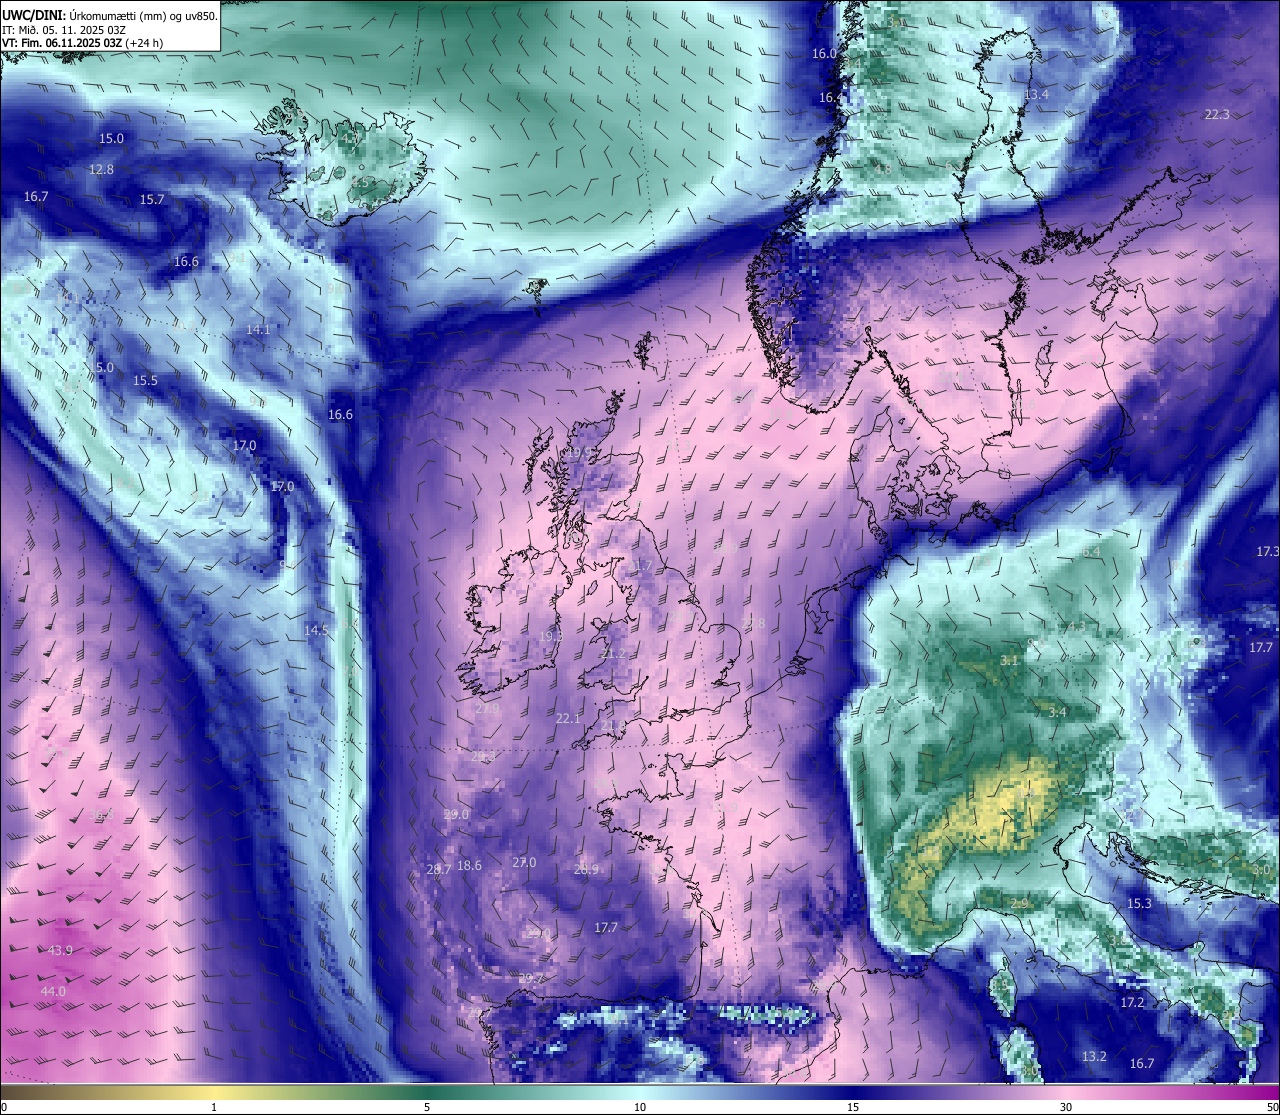Click the 14.5 value label
Image resolution: width=1280 pixels, height=1115 pixels.
[316, 630]
